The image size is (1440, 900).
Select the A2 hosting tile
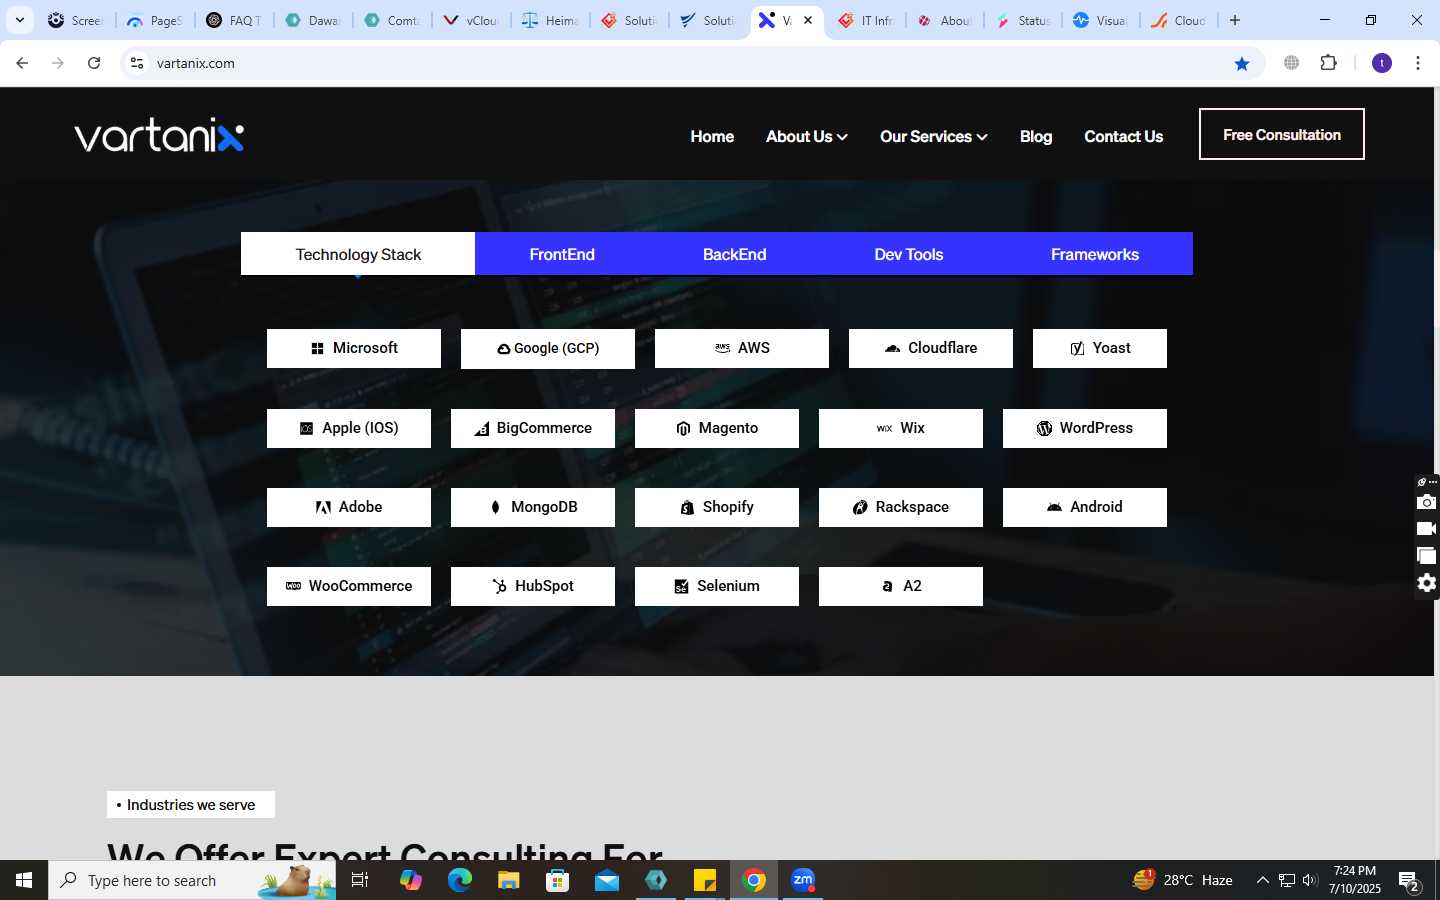click(x=901, y=586)
